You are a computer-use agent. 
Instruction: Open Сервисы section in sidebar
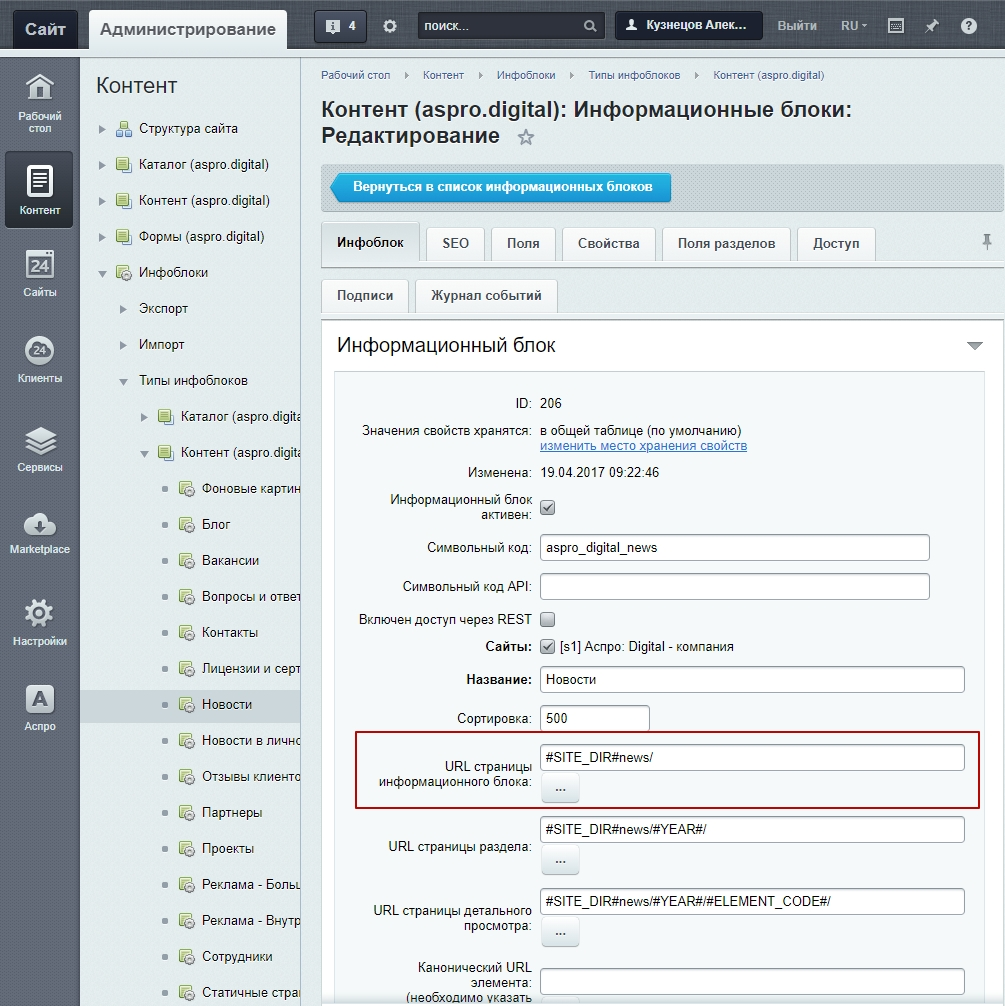point(39,449)
